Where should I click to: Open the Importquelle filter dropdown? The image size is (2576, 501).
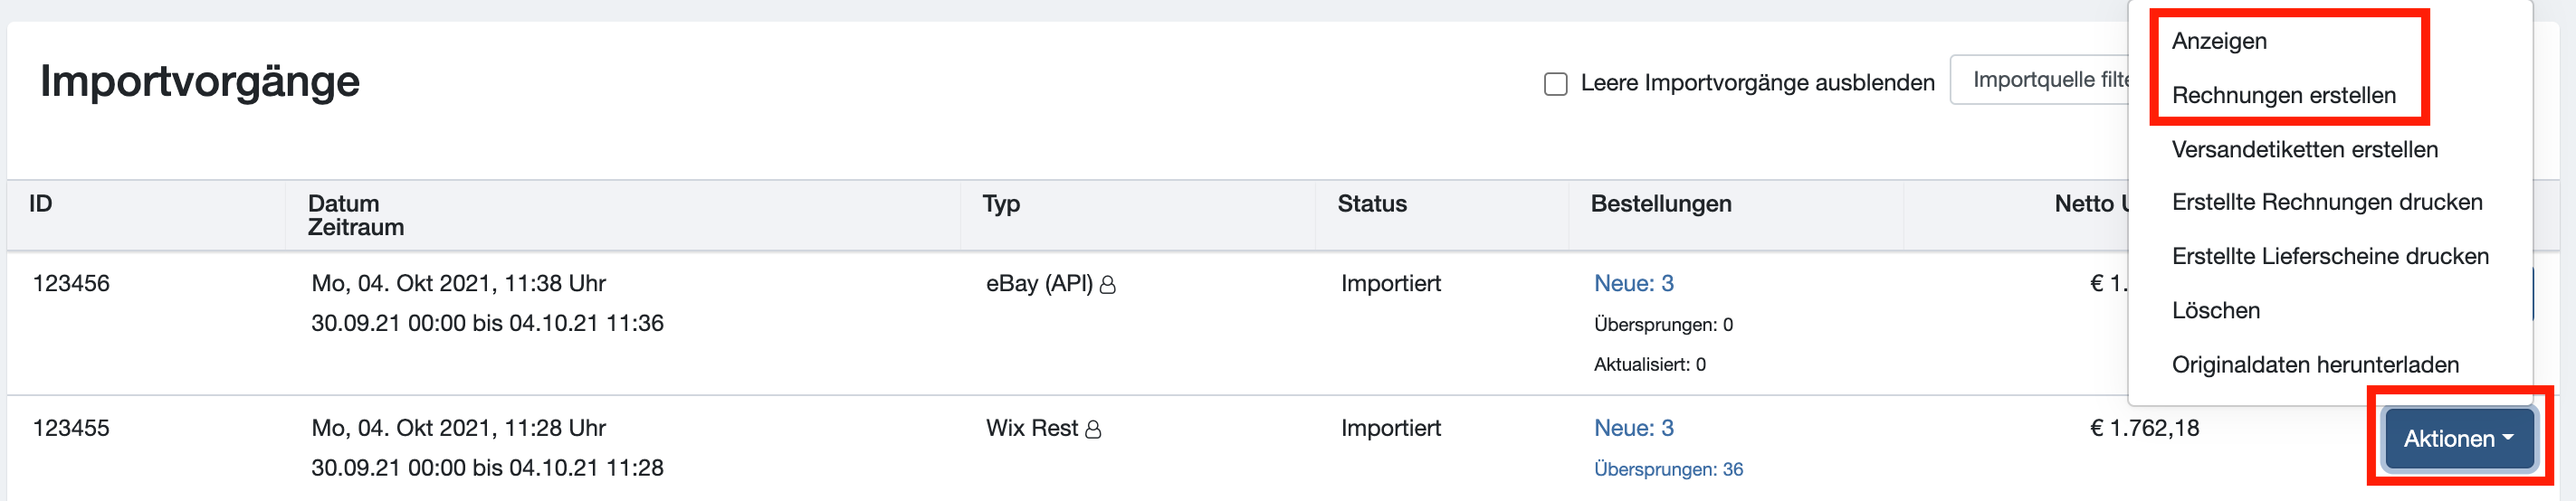pyautogui.click(x=2040, y=80)
